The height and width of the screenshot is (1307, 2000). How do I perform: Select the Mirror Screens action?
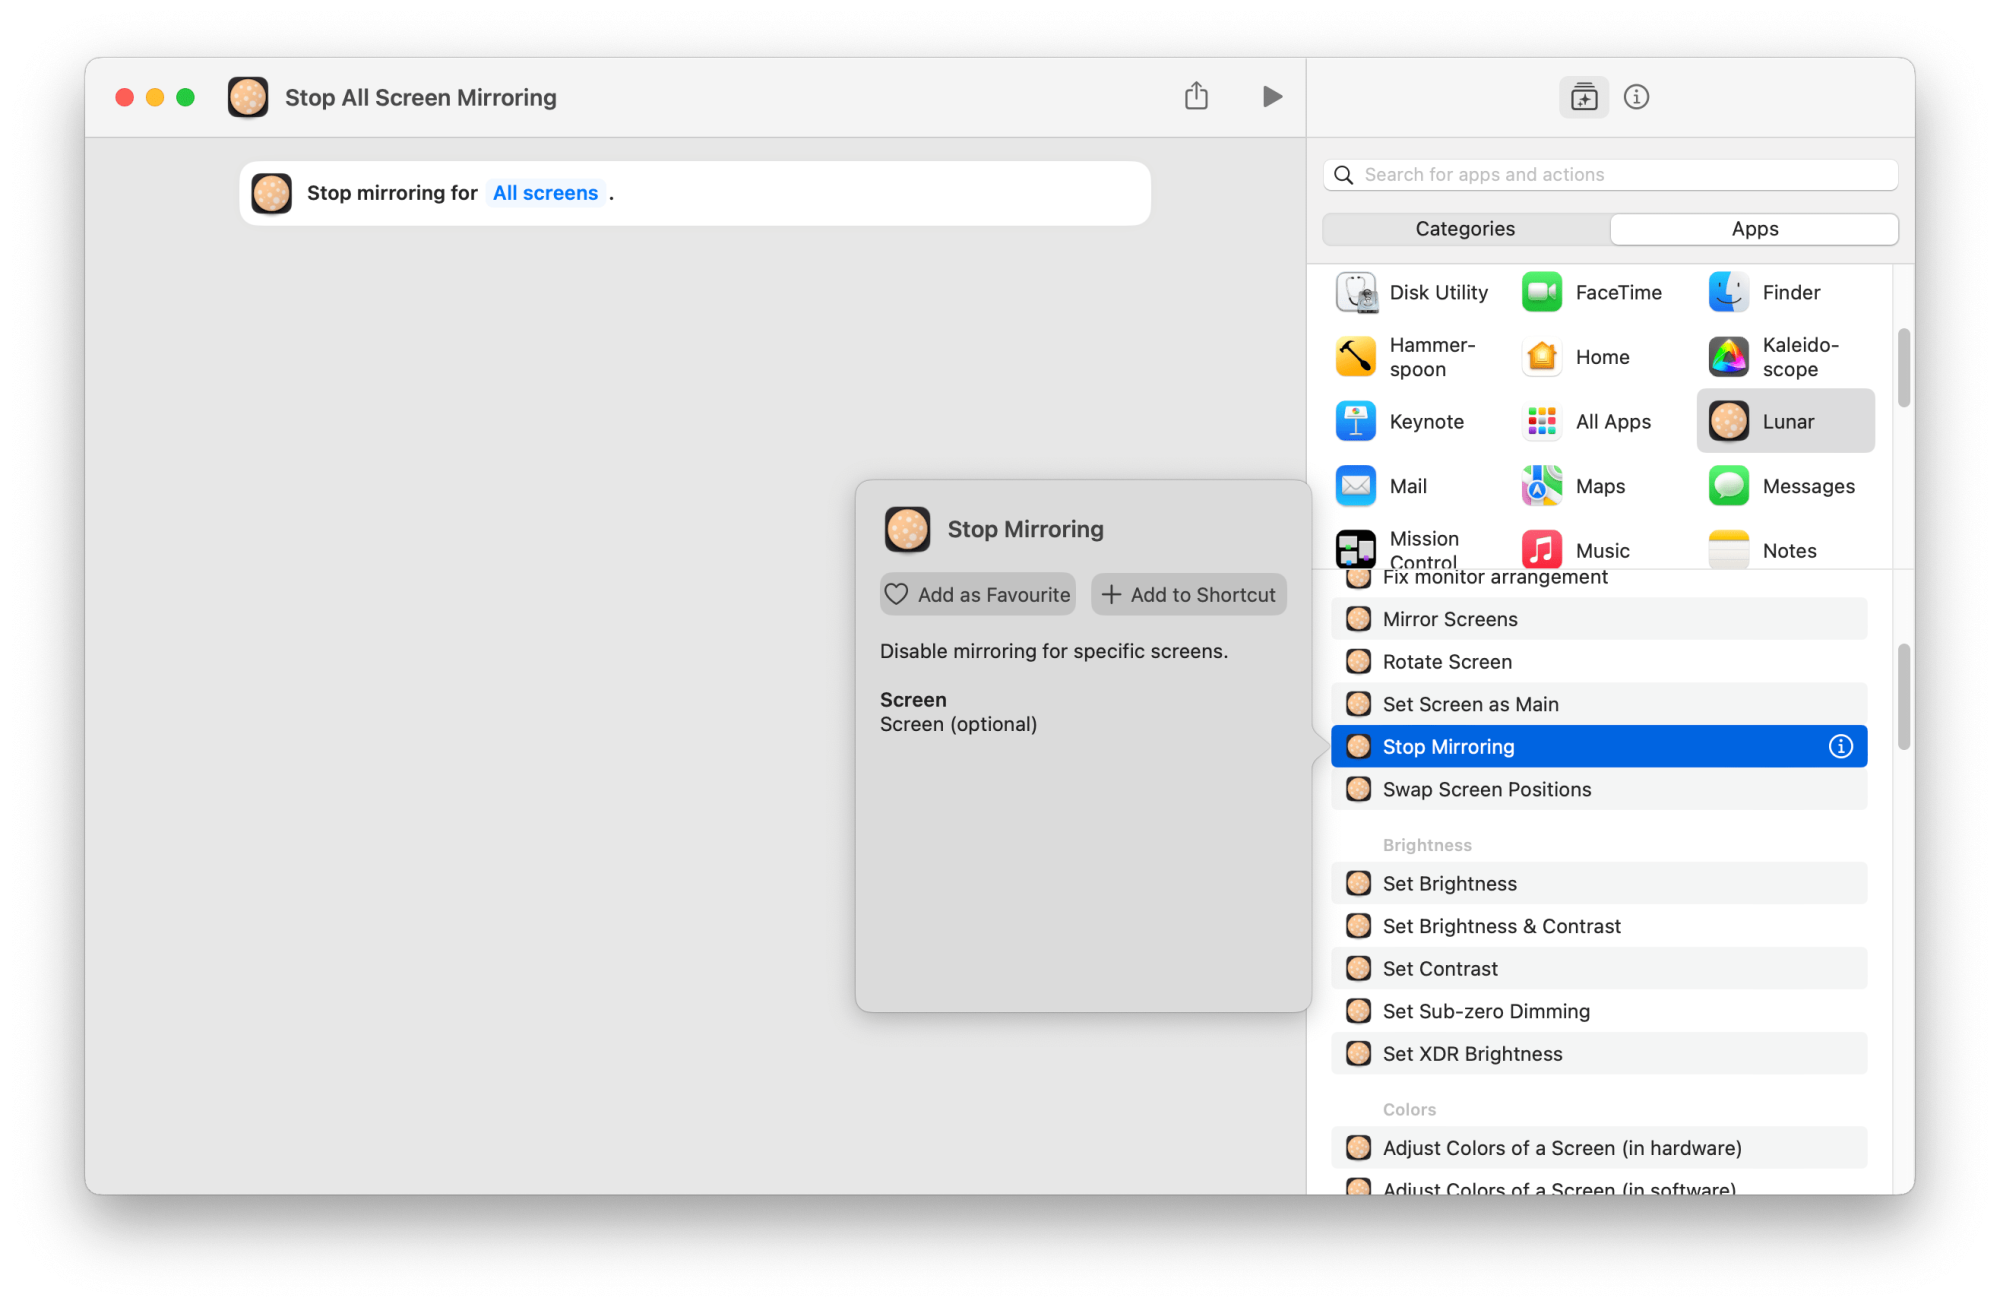click(1450, 619)
